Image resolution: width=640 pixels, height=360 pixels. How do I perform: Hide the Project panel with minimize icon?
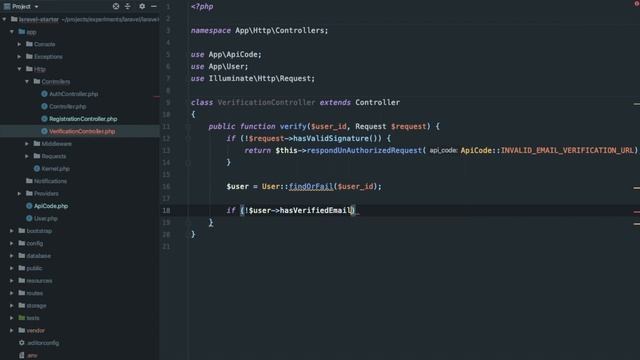pos(153,7)
